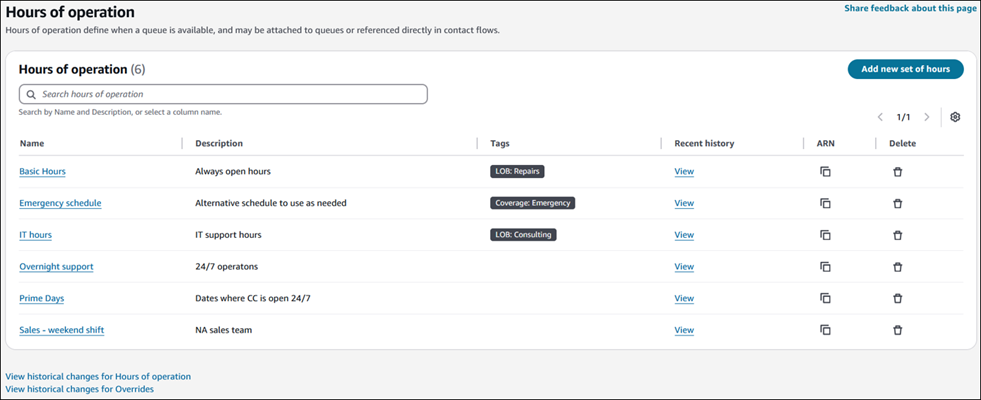The height and width of the screenshot is (400, 981).
Task: View recent history for Prime Days
Action: click(x=684, y=298)
